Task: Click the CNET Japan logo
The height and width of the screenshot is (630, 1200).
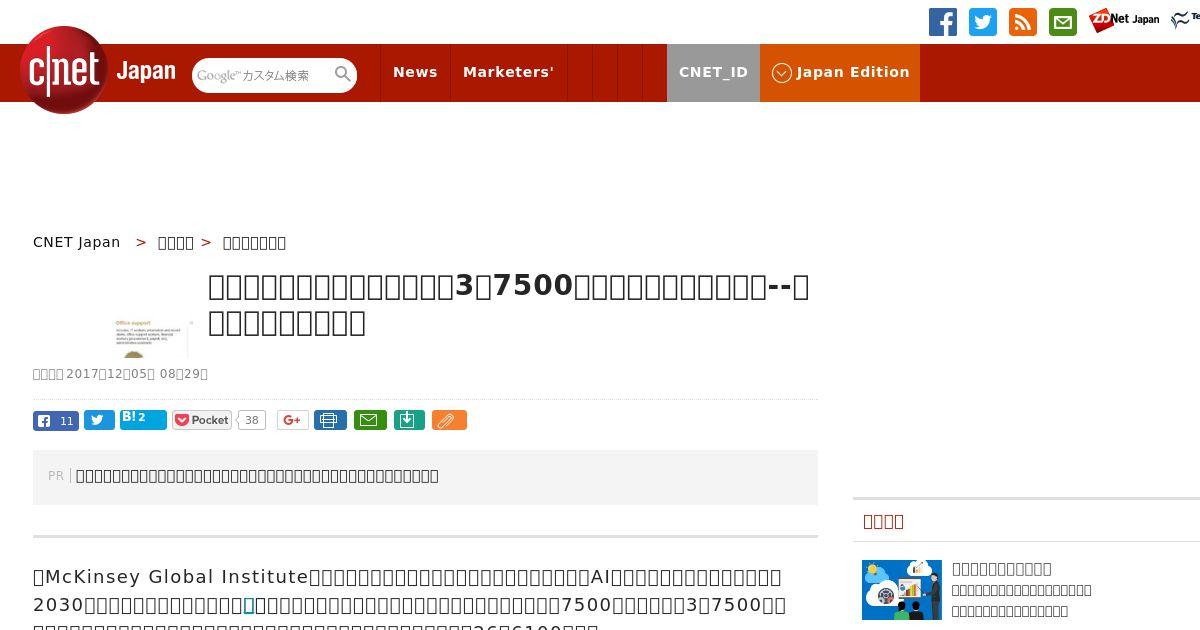Action: [97, 71]
